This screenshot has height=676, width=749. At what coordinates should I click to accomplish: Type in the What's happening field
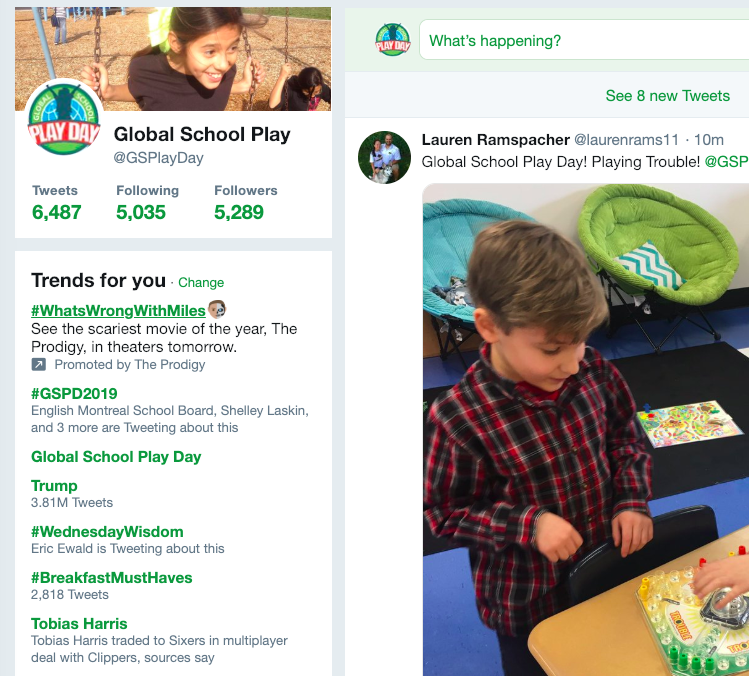click(x=584, y=40)
